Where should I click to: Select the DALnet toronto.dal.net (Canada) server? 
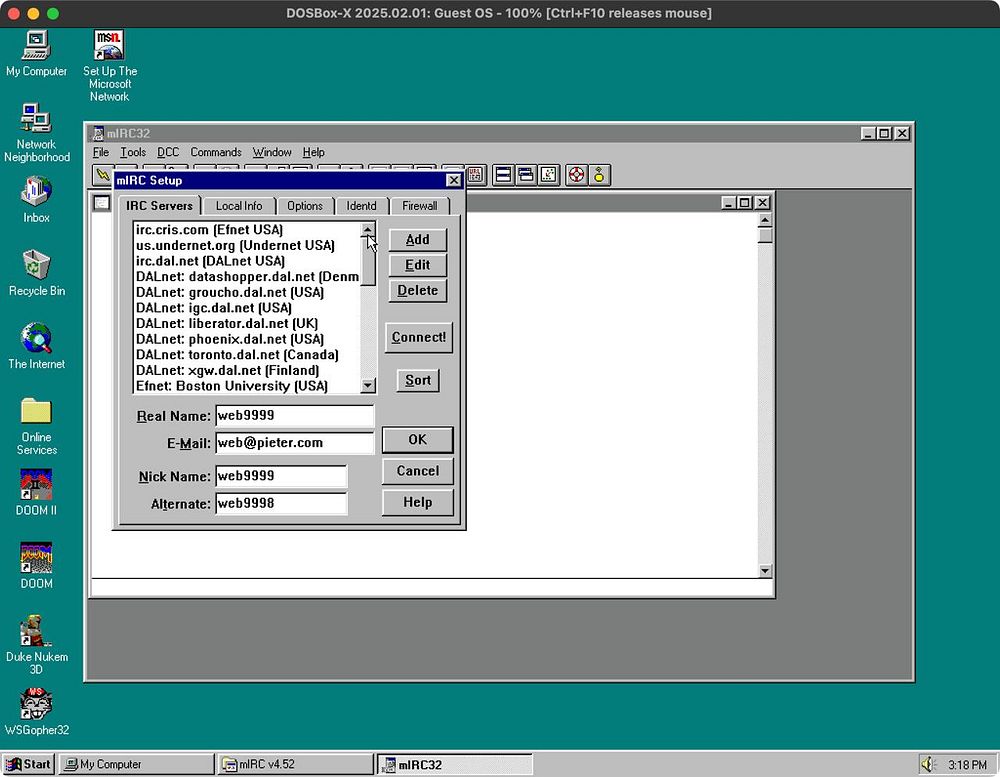(237, 355)
